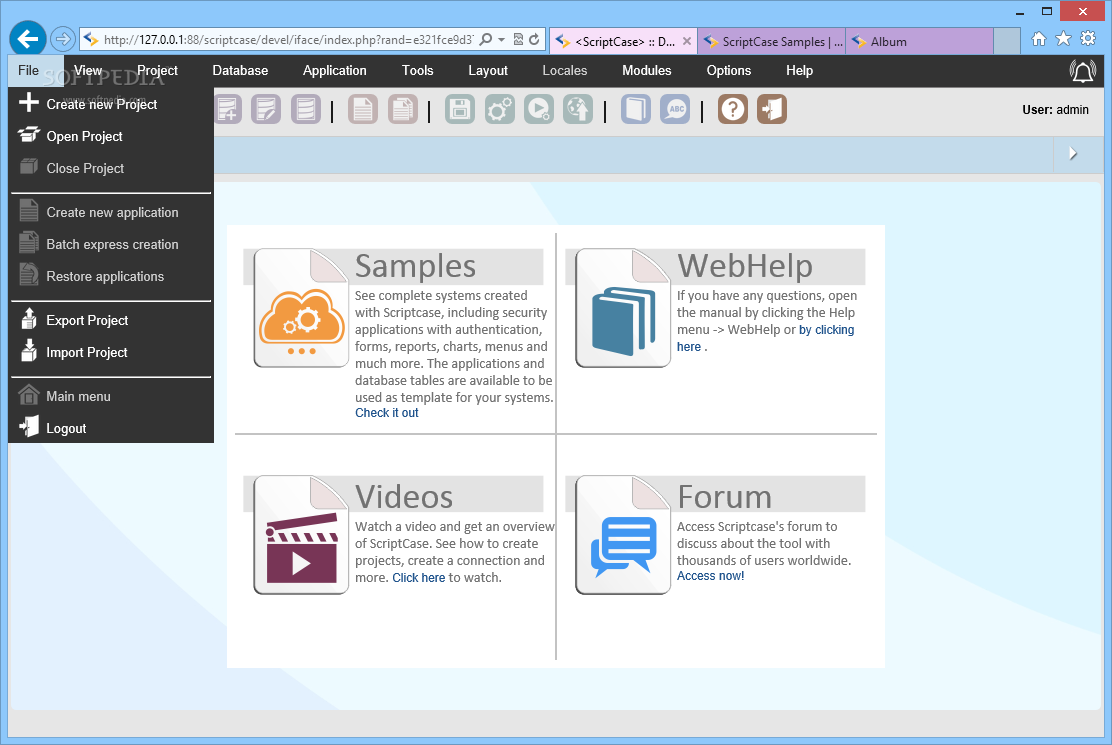Image resolution: width=1112 pixels, height=745 pixels.
Task: Switch to ScriptCase Samples browser tab
Action: click(772, 41)
